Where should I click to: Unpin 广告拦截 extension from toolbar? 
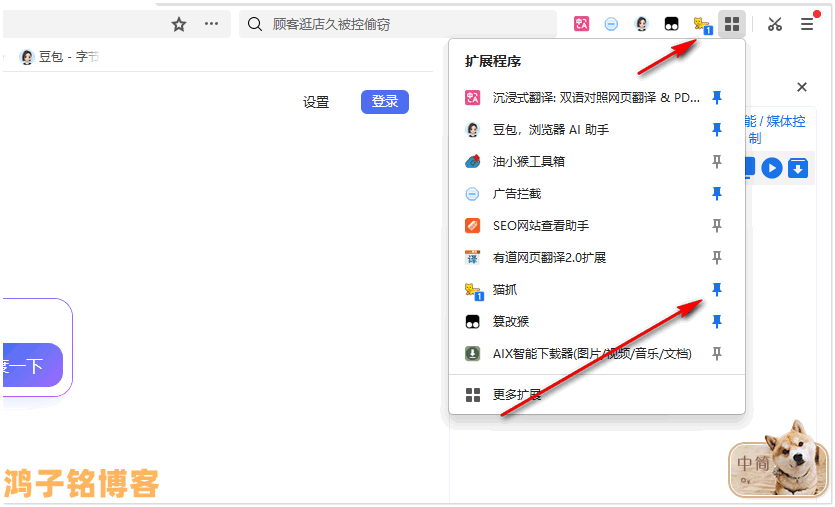(716, 193)
